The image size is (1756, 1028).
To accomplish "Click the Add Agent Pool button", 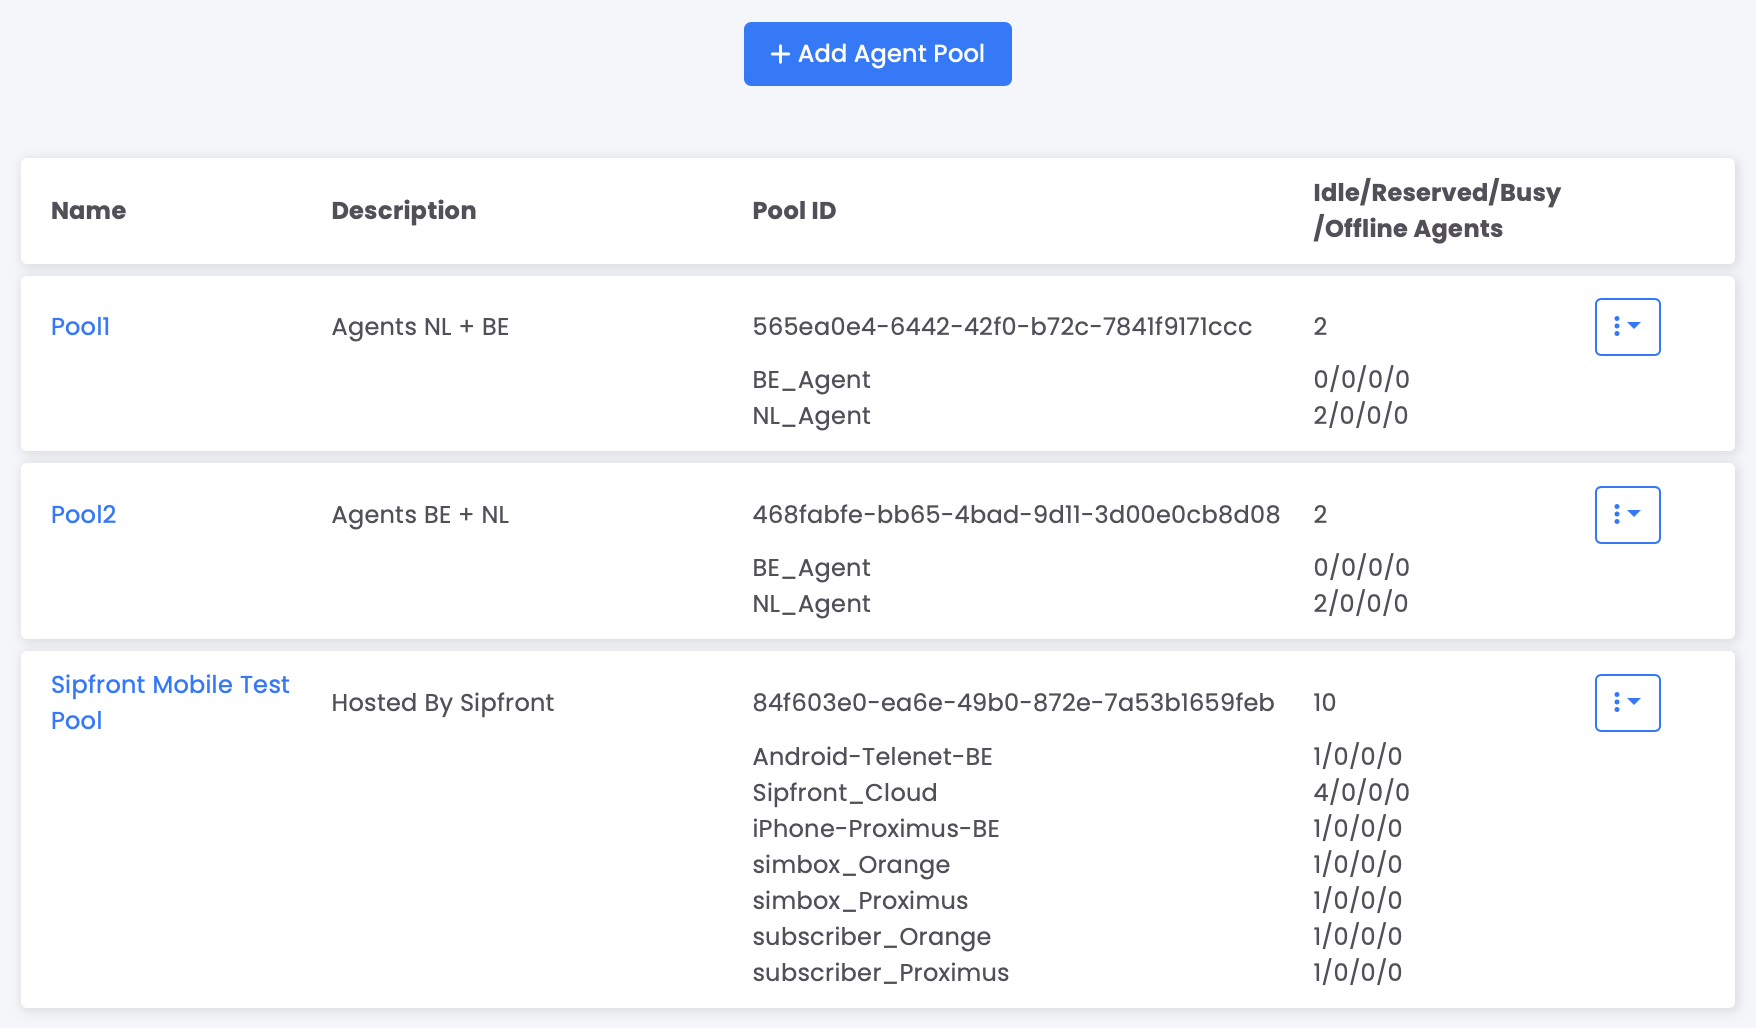I will (877, 54).
